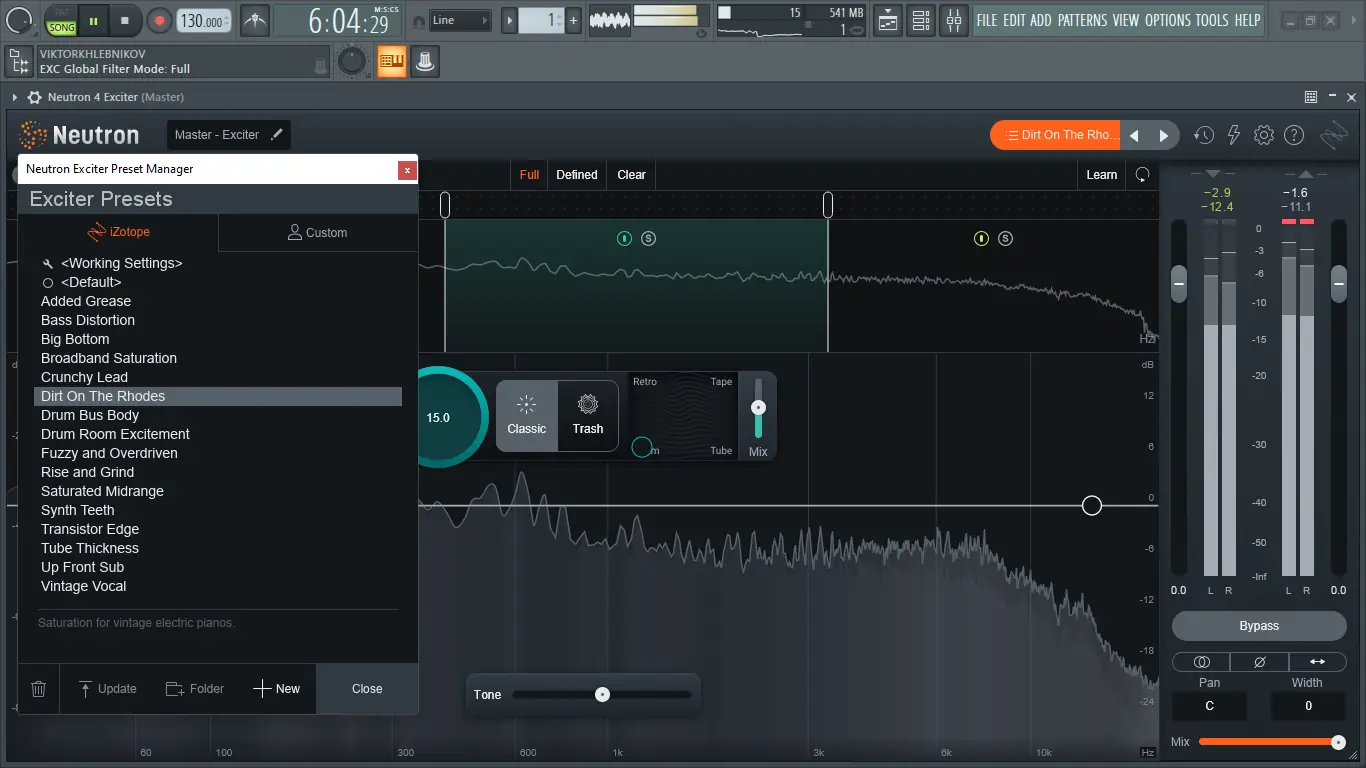Toggle the green band power button
1366x768 pixels.
click(x=624, y=238)
